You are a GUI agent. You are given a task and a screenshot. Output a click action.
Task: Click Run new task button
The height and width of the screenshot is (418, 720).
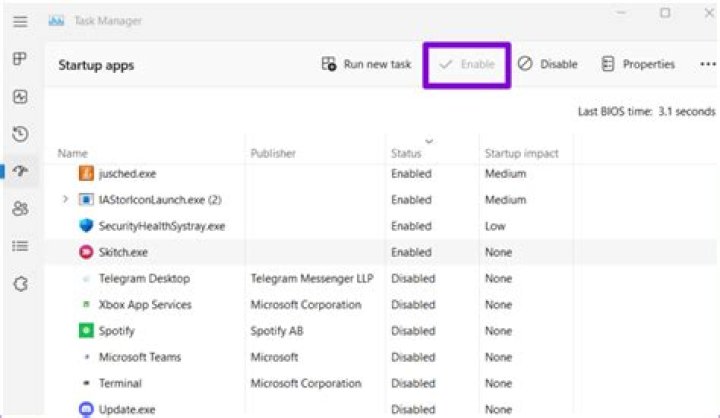click(x=366, y=64)
